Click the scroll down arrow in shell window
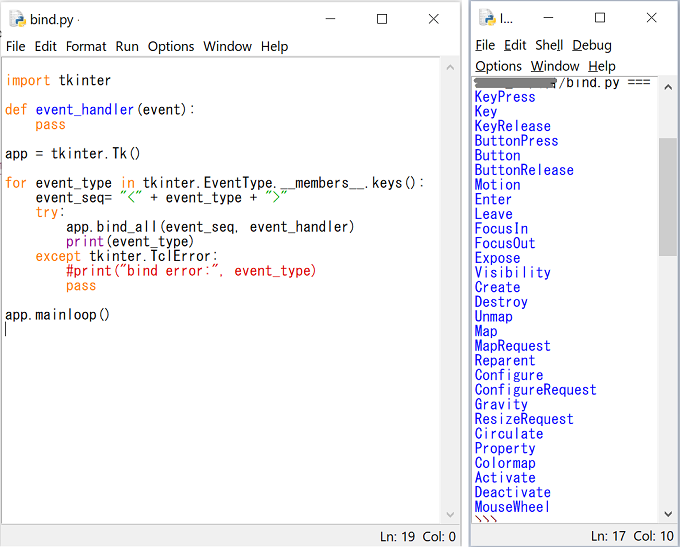 pyautogui.click(x=668, y=513)
